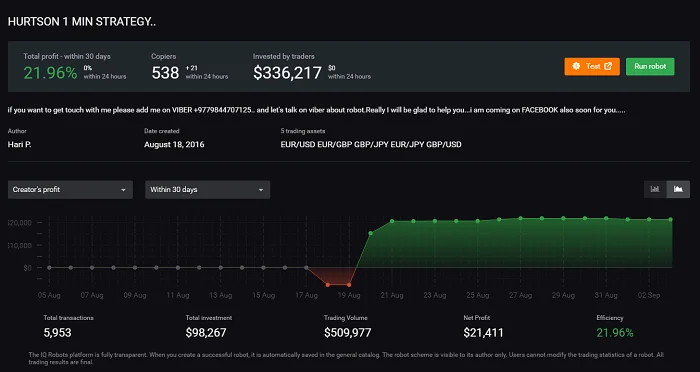Click the first red data point near 18 Aug

pos(328,284)
